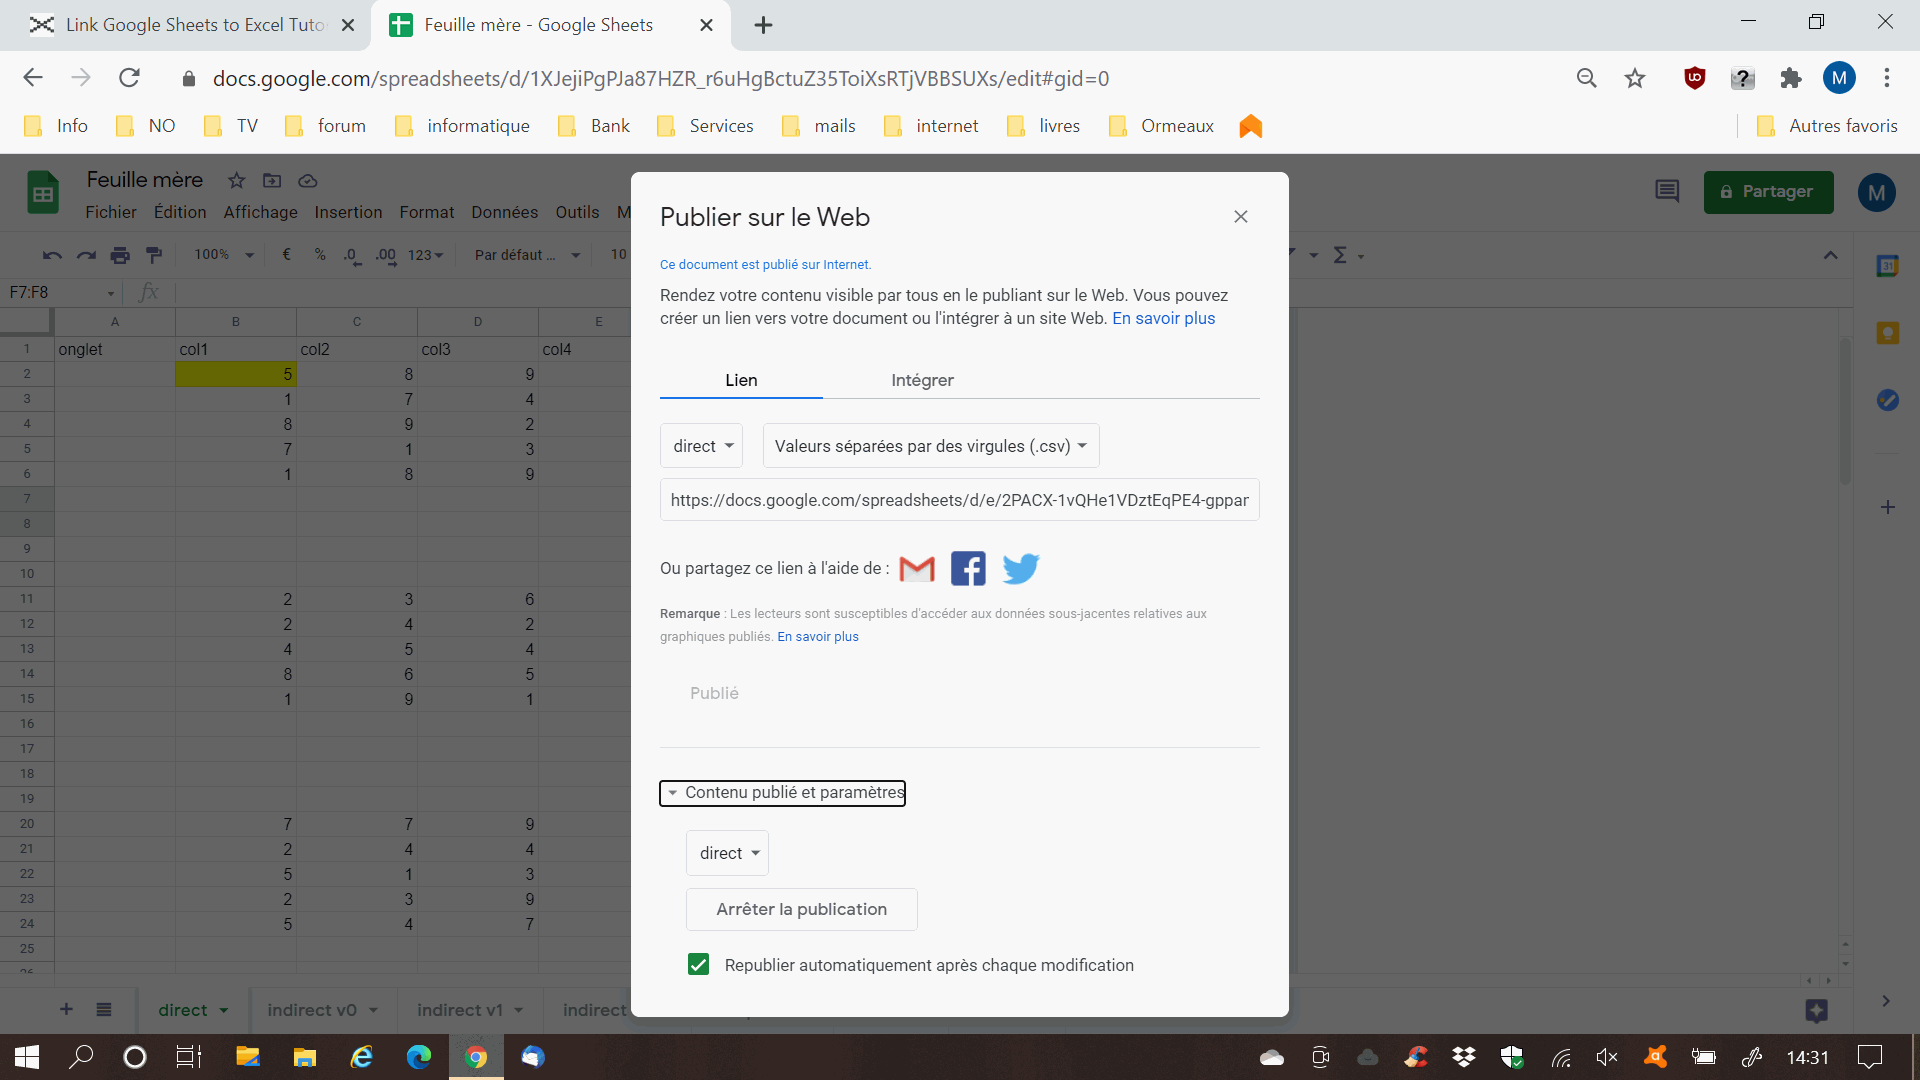Open the name box F7:F8 dropdown
This screenshot has height=1080, width=1920.
110,293
